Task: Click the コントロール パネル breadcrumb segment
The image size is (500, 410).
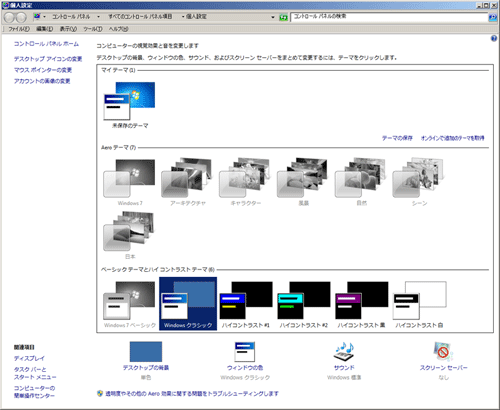Action: pyautogui.click(x=71, y=17)
